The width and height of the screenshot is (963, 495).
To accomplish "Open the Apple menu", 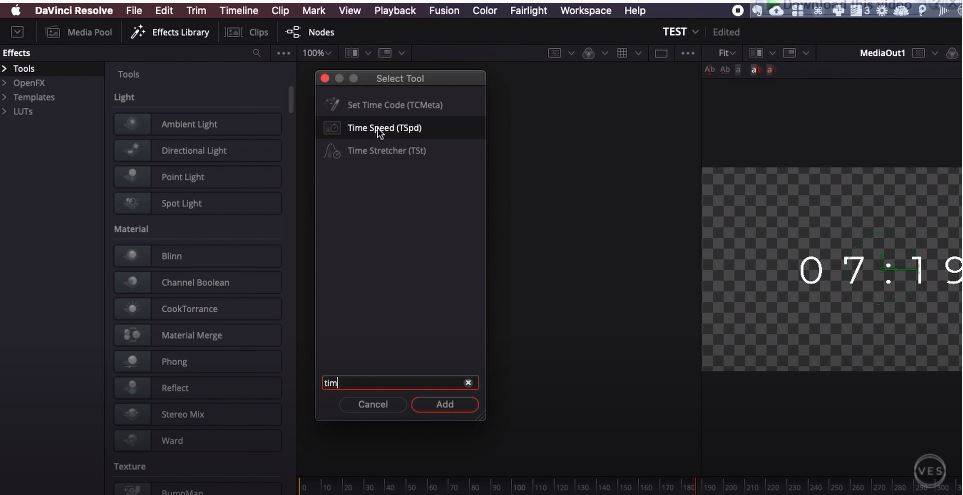I will [x=15, y=10].
